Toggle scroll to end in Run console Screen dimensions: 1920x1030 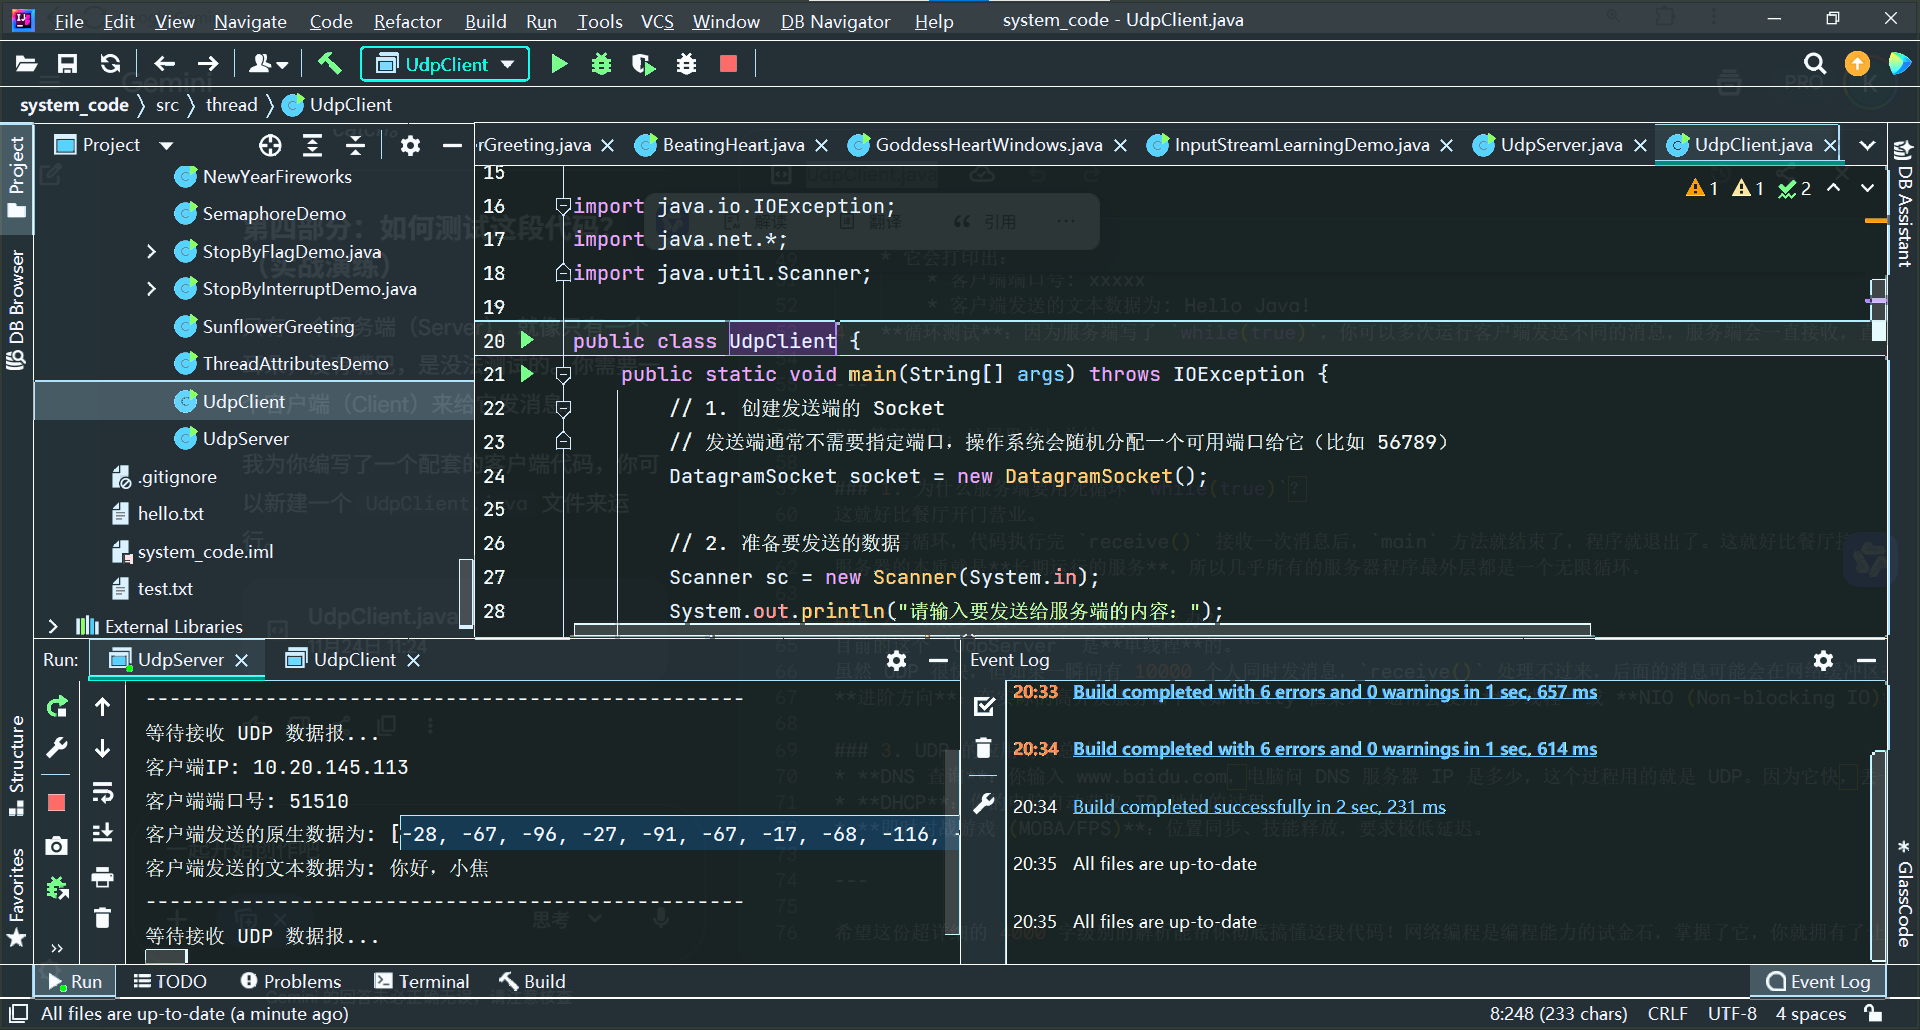point(102,833)
